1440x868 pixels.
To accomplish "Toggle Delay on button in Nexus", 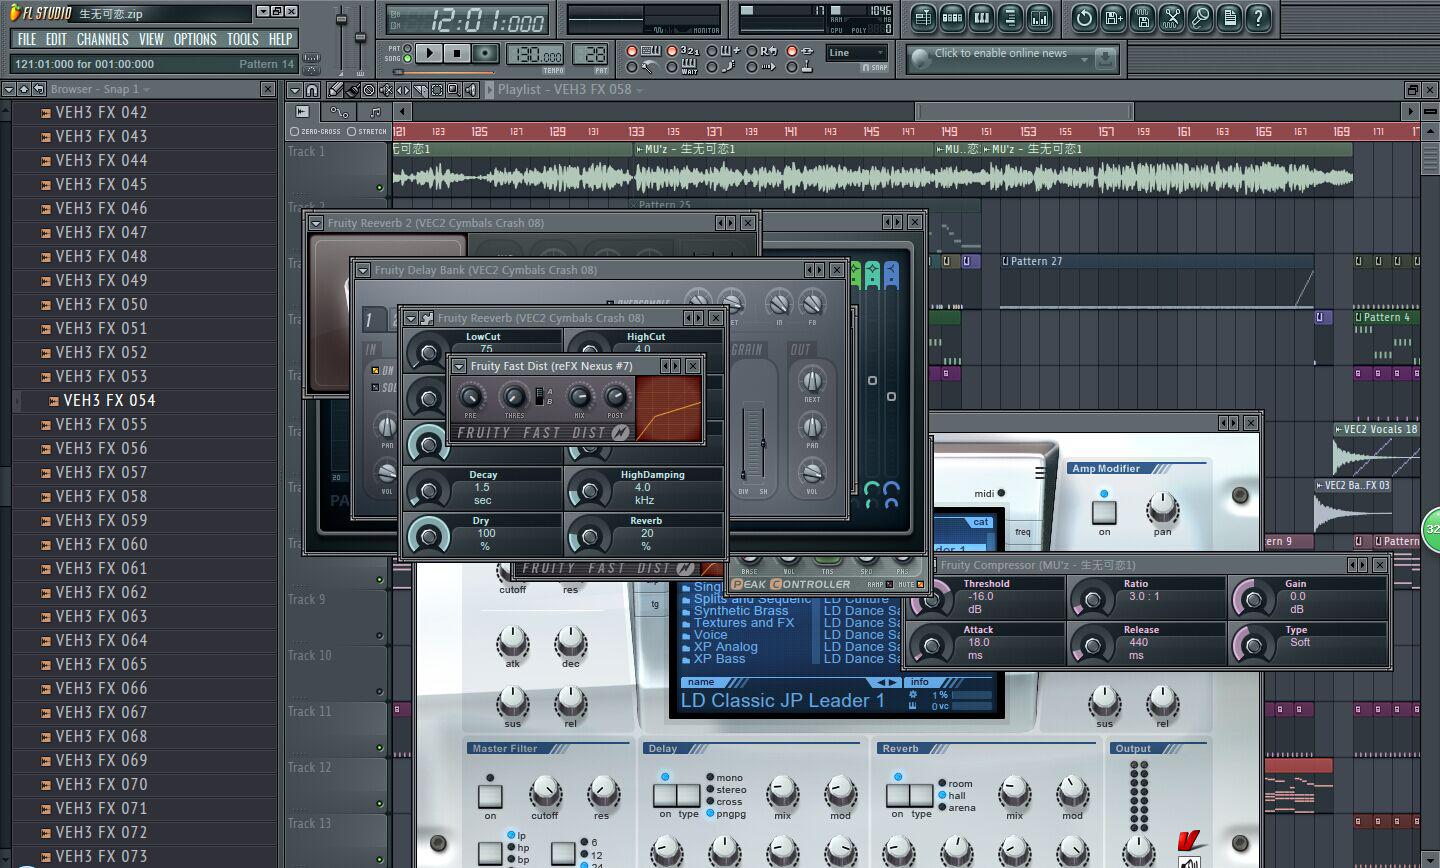I will pyautogui.click(x=665, y=796).
